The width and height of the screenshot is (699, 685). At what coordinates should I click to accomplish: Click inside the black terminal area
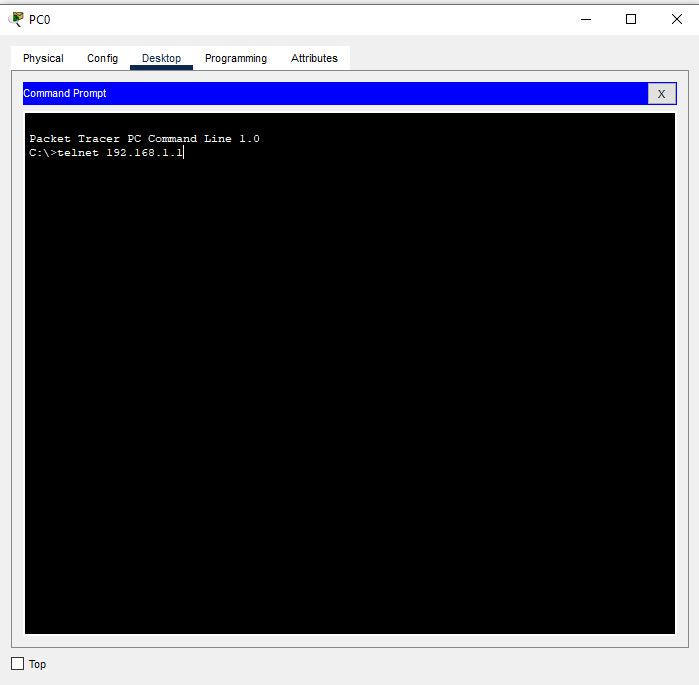click(x=350, y=373)
